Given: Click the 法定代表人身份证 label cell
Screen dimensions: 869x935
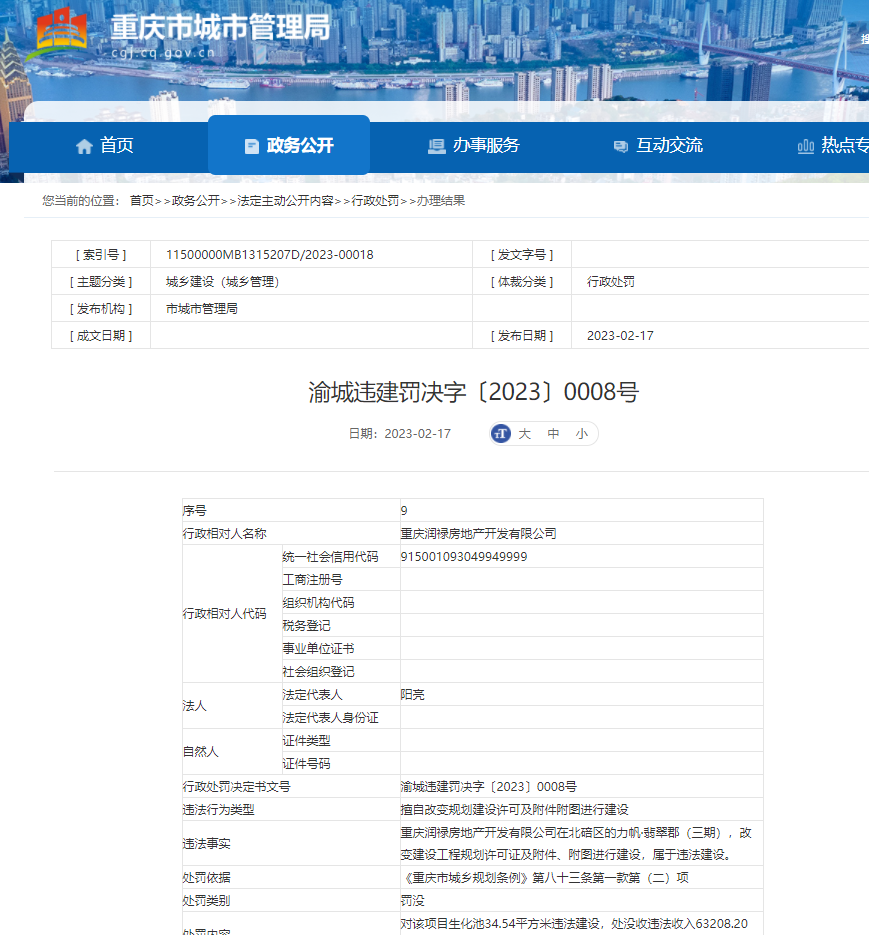Looking at the screenshot, I should 341,718.
